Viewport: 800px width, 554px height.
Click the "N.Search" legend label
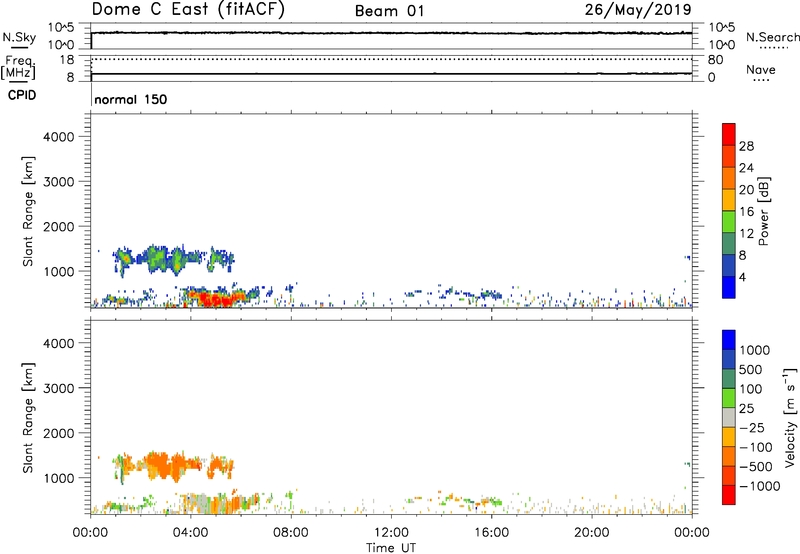pyautogui.click(x=772, y=37)
